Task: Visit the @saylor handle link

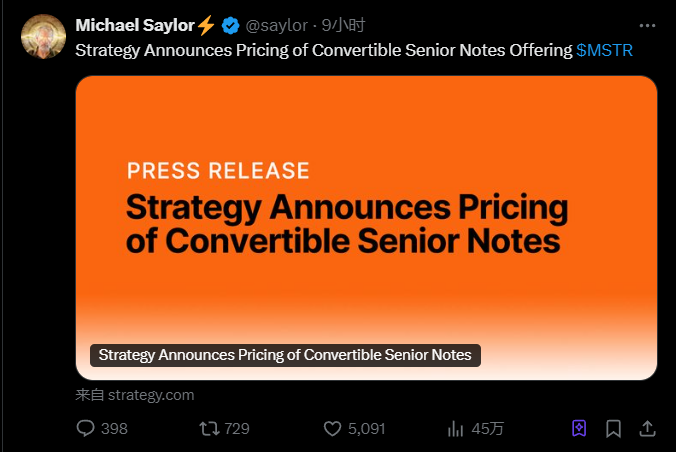Action: (276, 25)
